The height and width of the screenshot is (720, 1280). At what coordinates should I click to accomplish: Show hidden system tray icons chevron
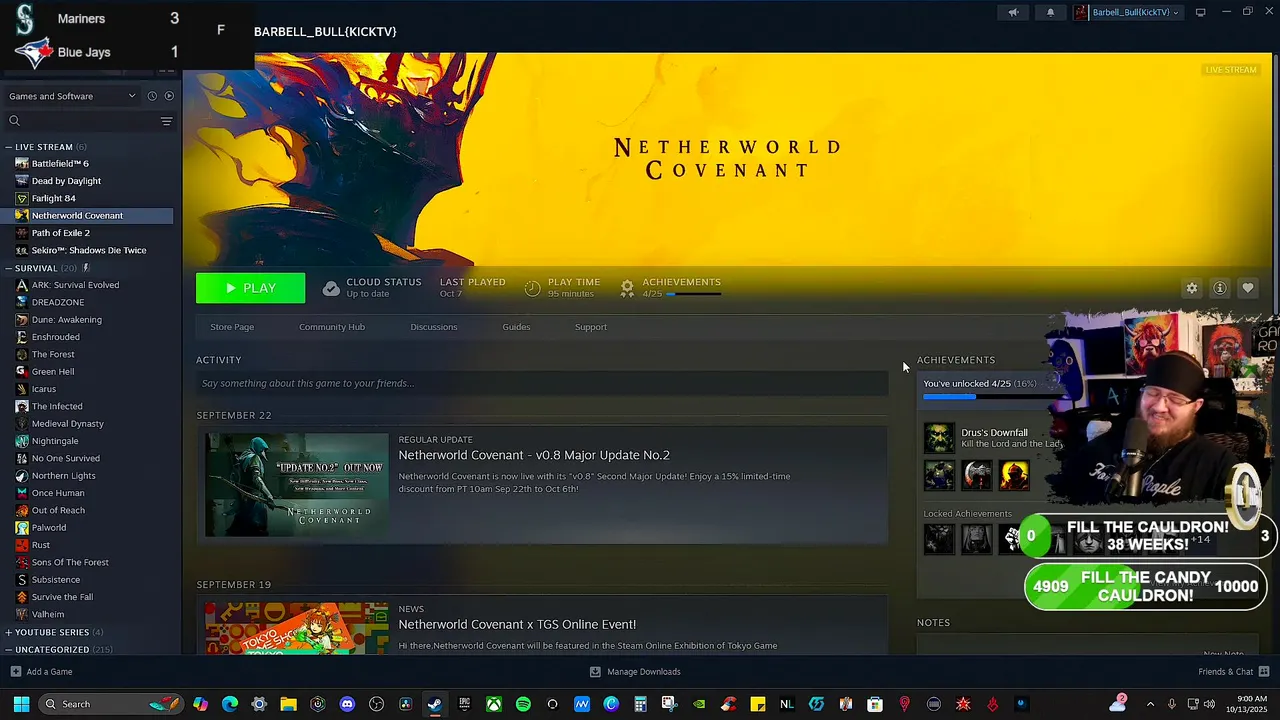point(1150,704)
